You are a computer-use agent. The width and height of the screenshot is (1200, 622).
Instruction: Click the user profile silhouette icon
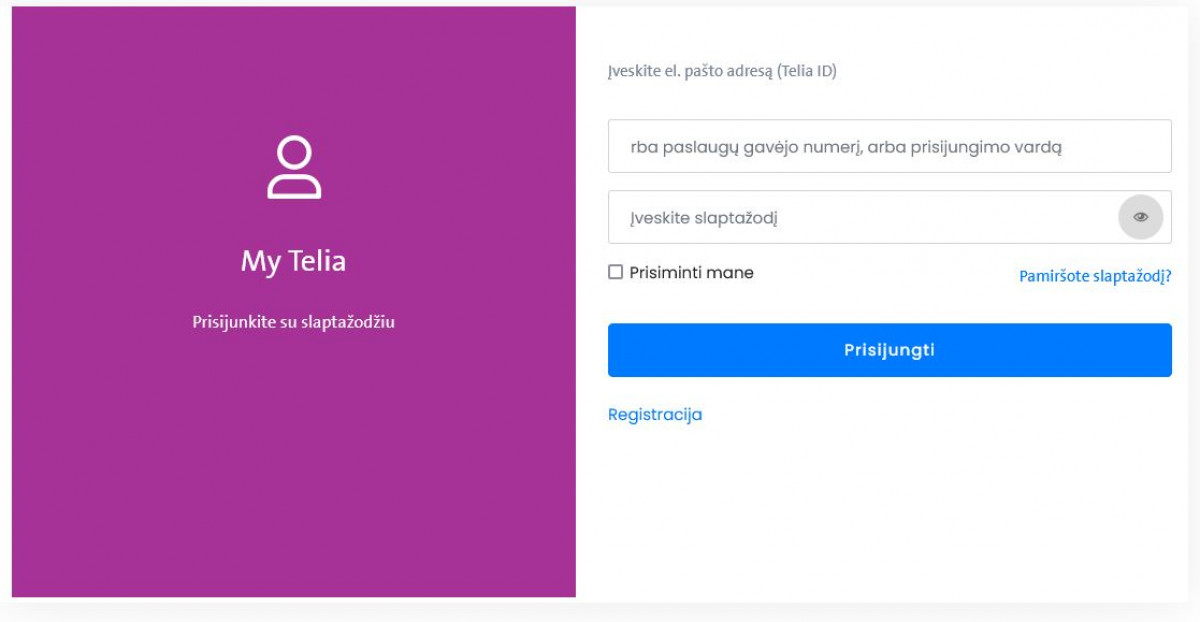click(294, 167)
